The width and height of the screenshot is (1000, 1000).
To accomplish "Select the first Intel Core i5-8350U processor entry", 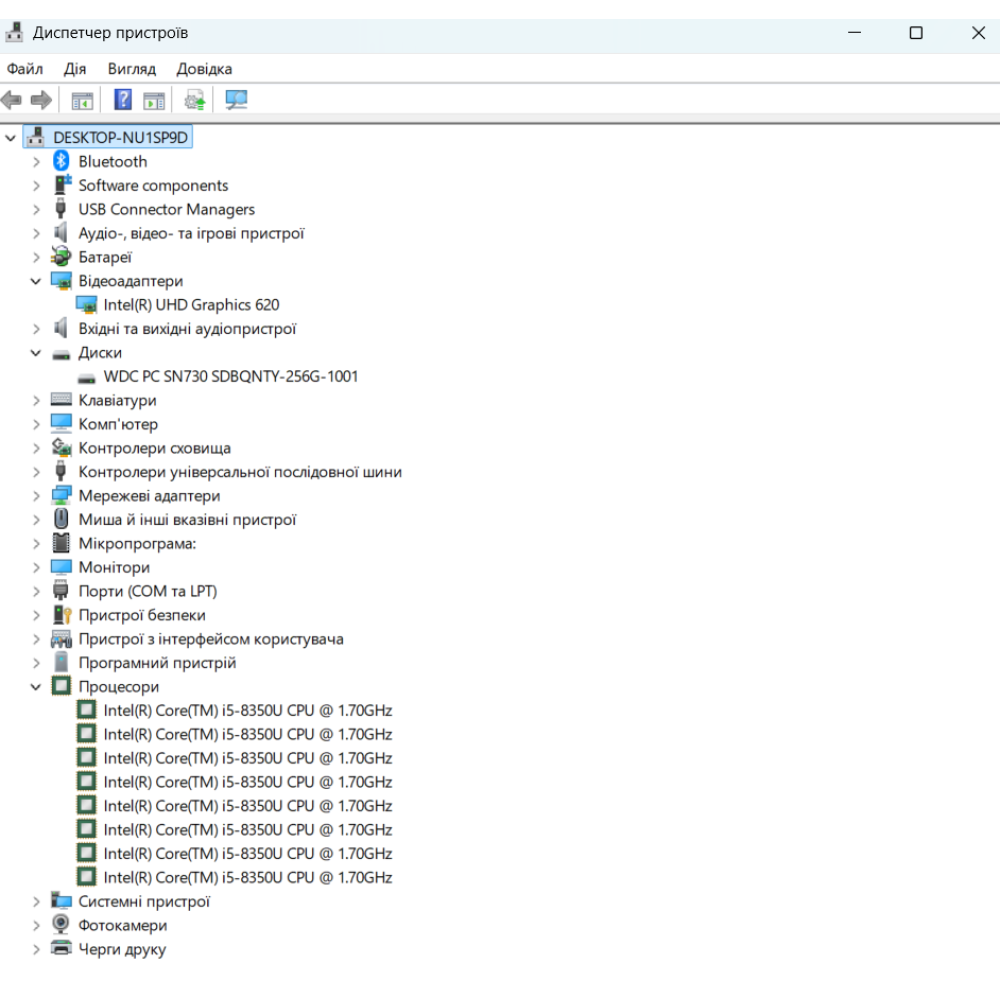I will pos(247,711).
